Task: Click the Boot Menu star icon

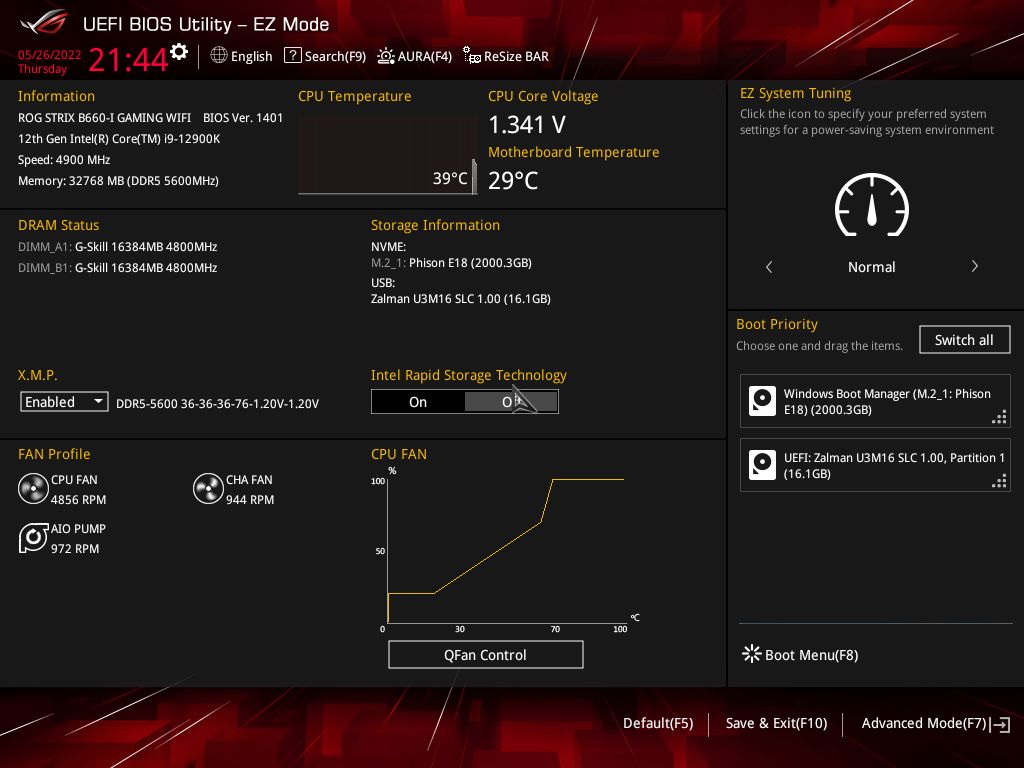Action: pos(752,654)
